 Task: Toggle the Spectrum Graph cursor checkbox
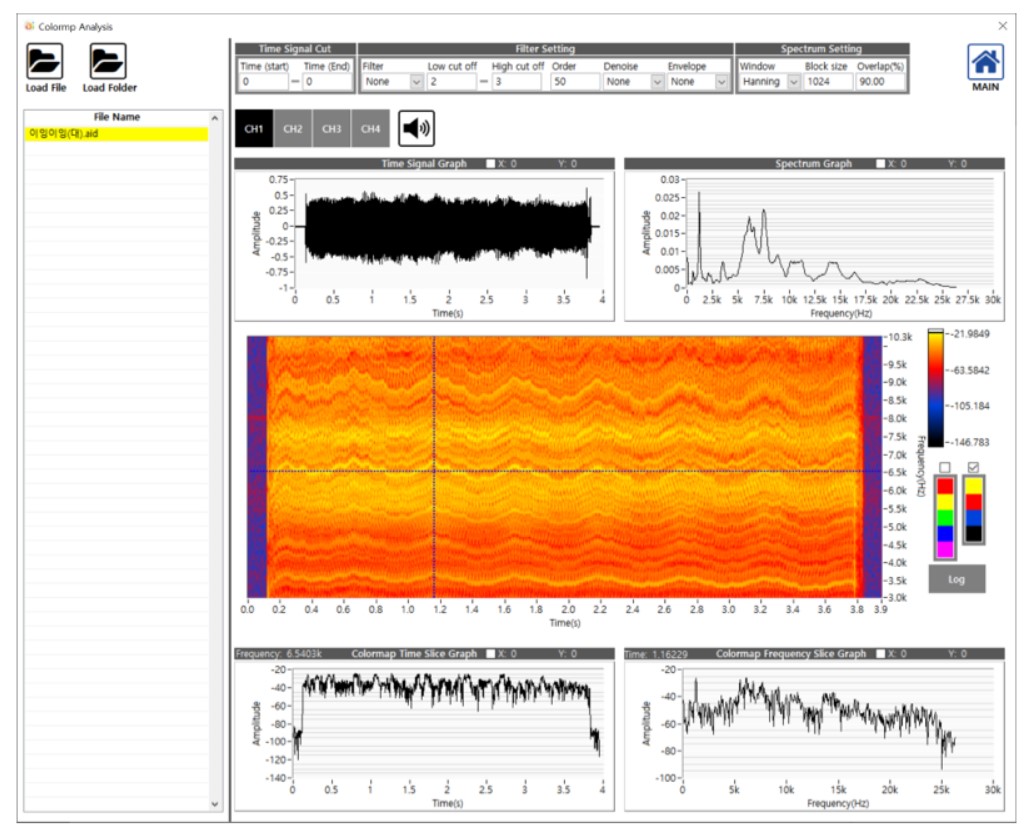880,164
